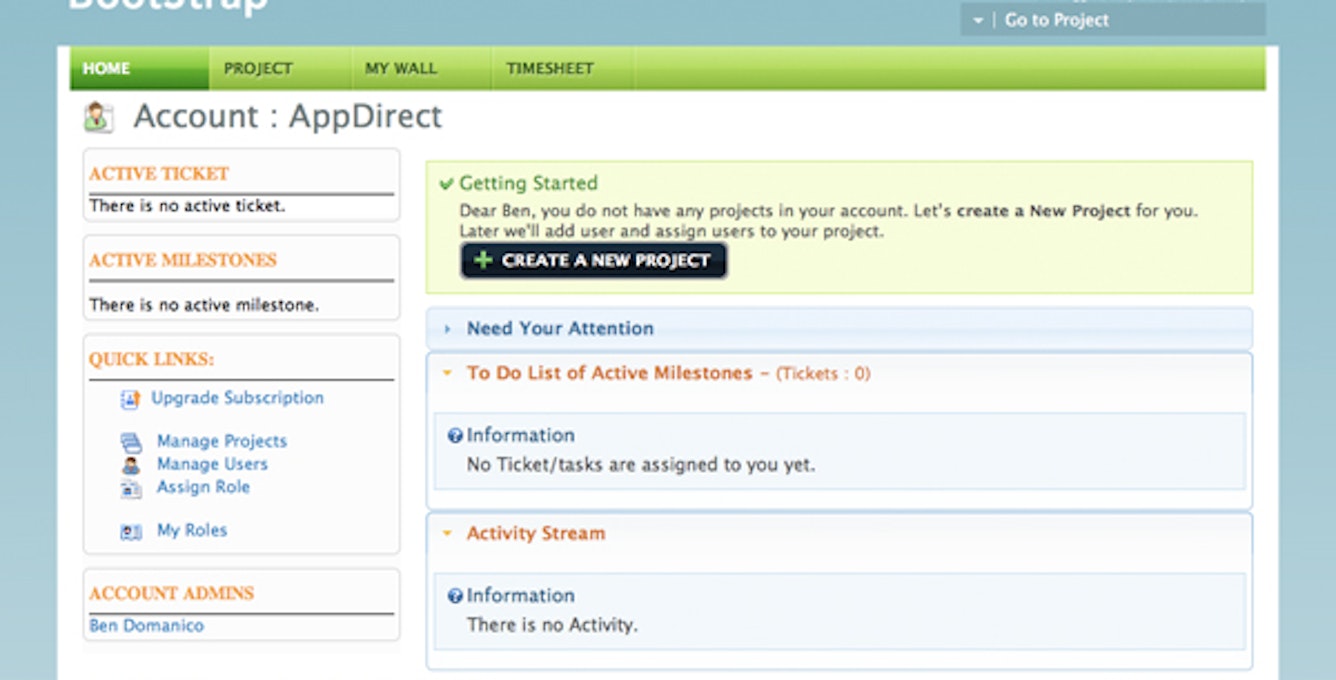The height and width of the screenshot is (680, 1336).
Task: View the My Roles link
Action: (192, 530)
